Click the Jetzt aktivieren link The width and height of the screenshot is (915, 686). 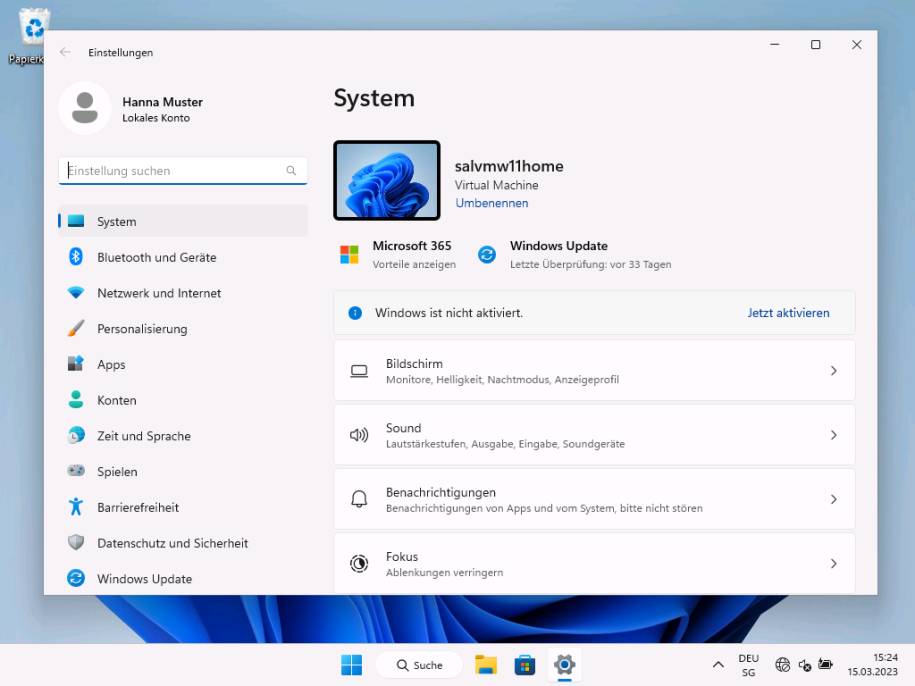click(788, 313)
